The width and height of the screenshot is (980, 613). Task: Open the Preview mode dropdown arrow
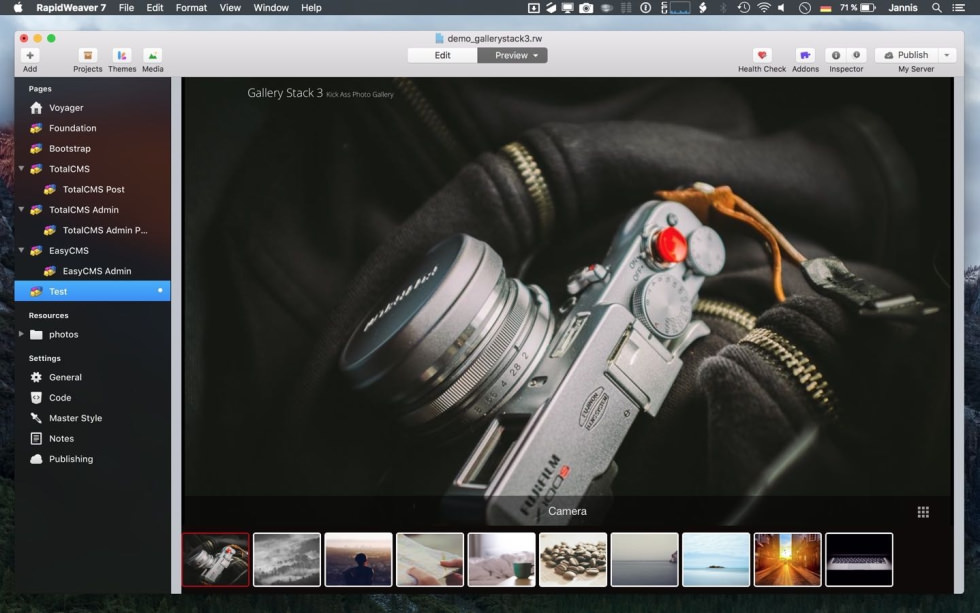coord(536,56)
